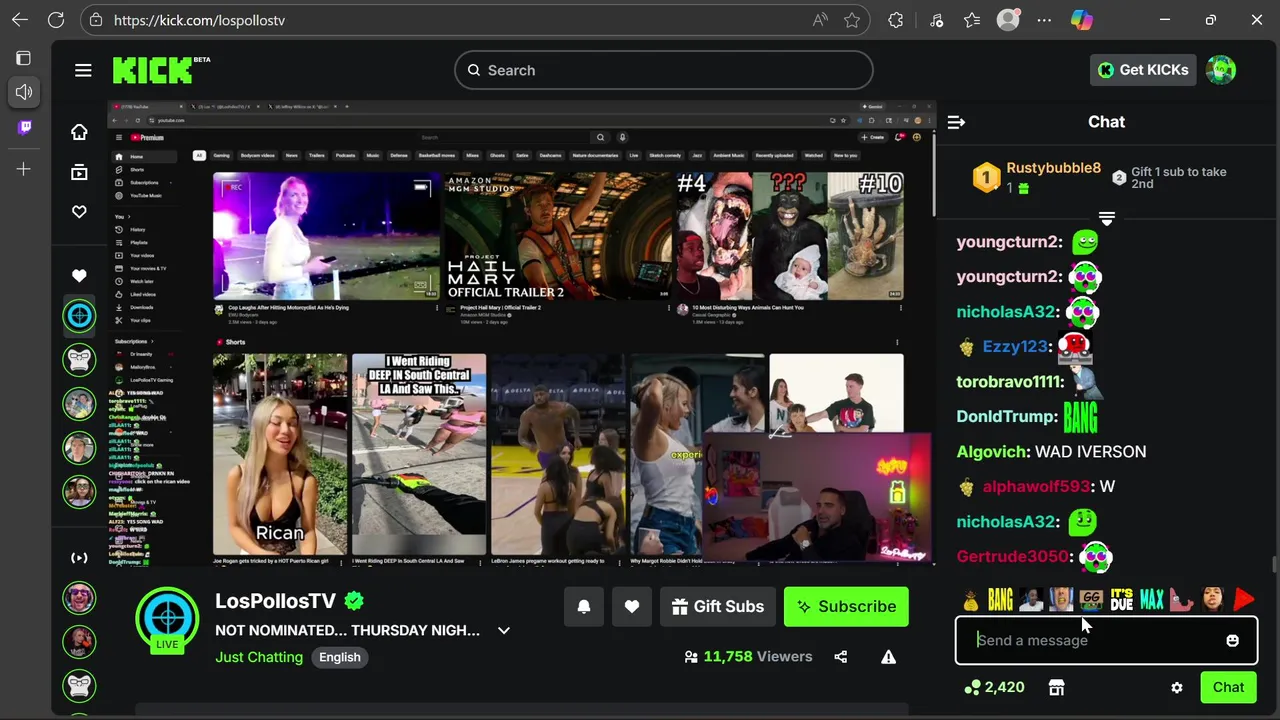Image resolution: width=1280 pixels, height=720 pixels.
Task: Open a new tab with plus icon
Action: tap(24, 169)
